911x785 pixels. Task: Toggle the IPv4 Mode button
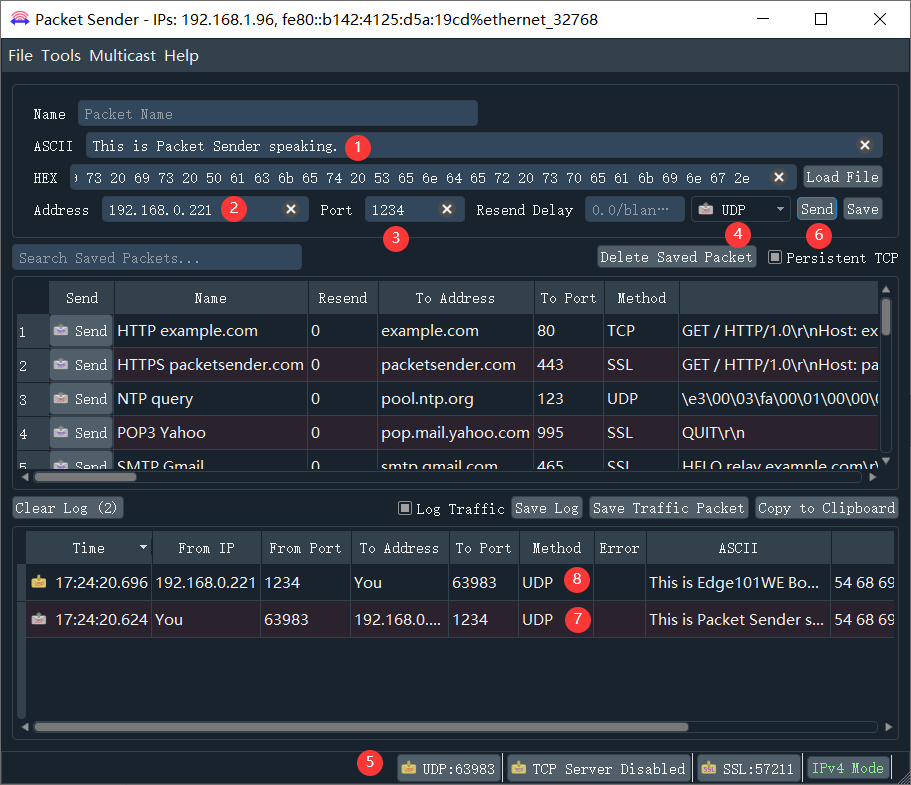click(847, 768)
